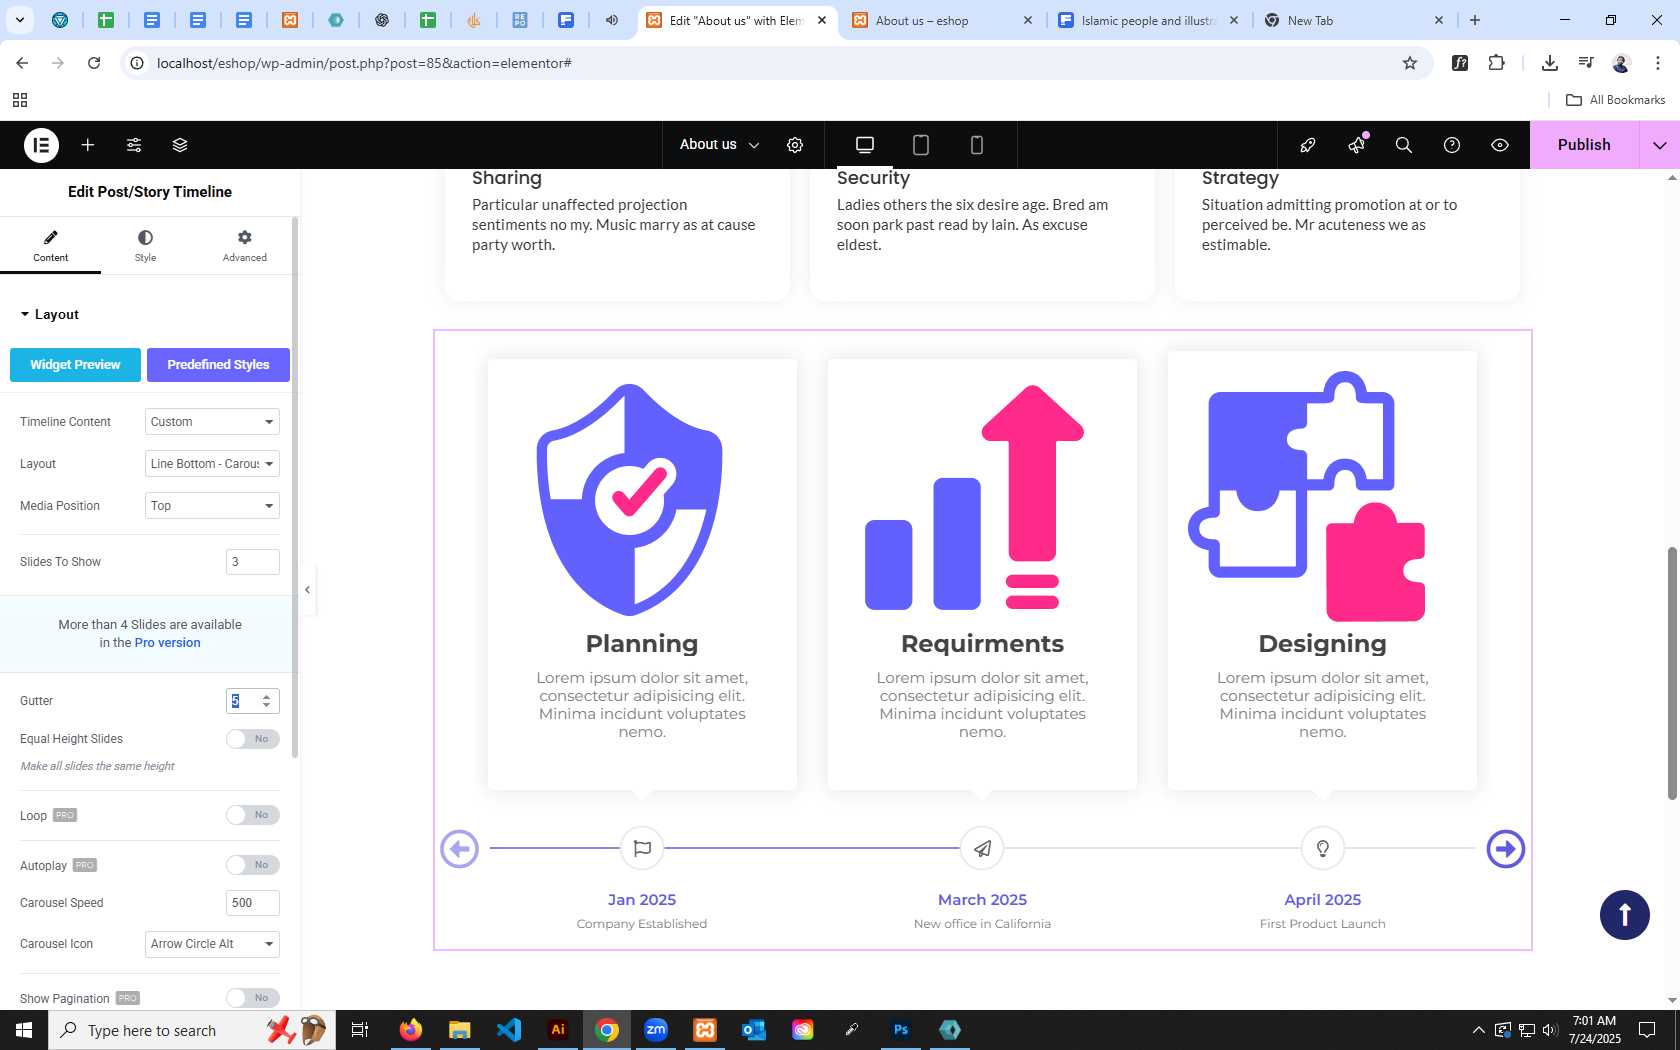The height and width of the screenshot is (1050, 1680).
Task: Switch to the Content tab
Action: tap(50, 246)
